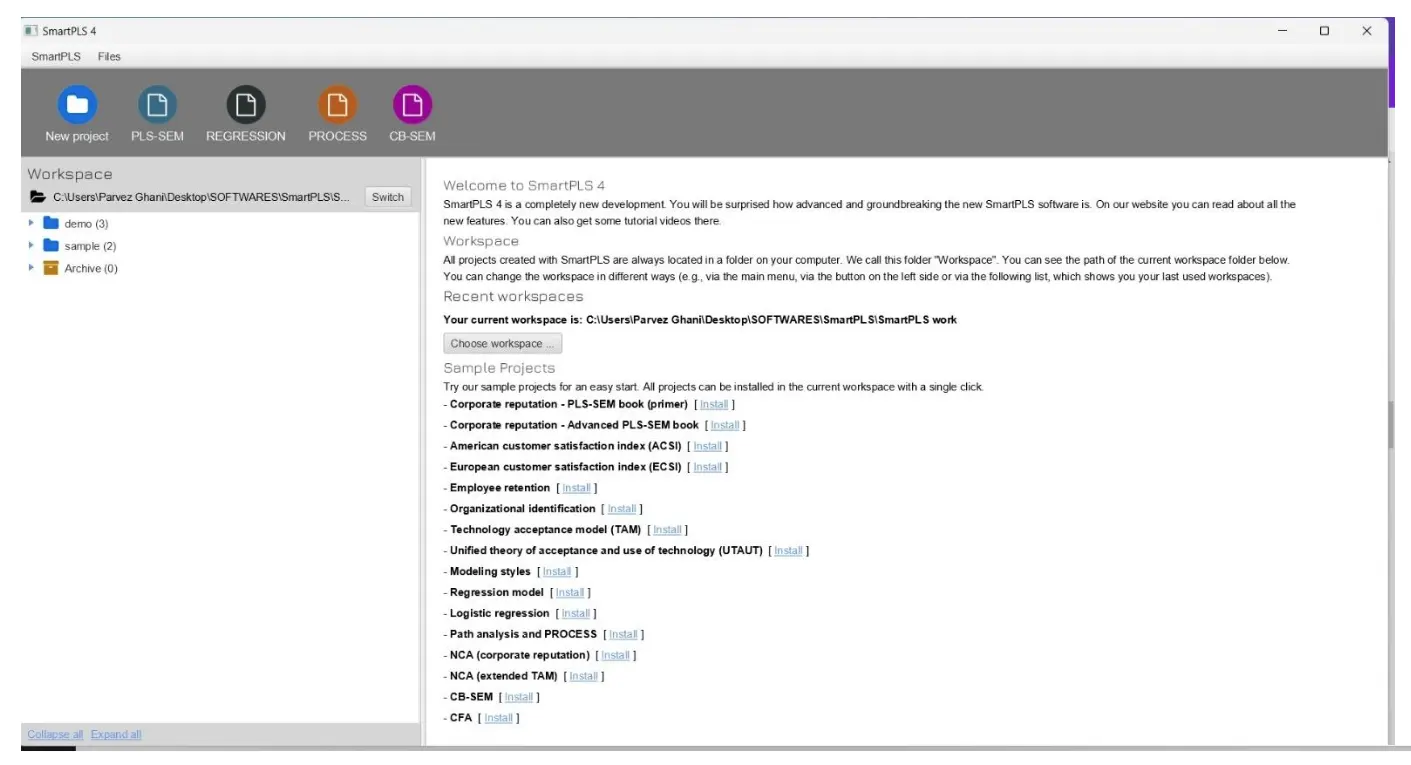Open the SmartPLS menu
1411x765 pixels.
click(56, 56)
